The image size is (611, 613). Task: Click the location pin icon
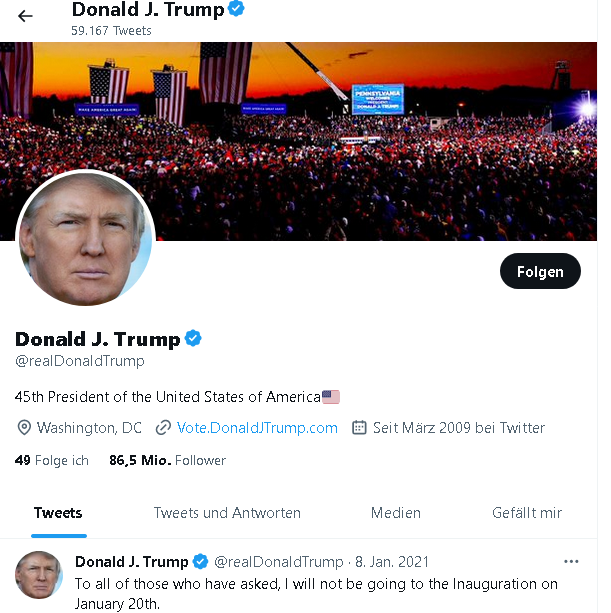point(25,428)
